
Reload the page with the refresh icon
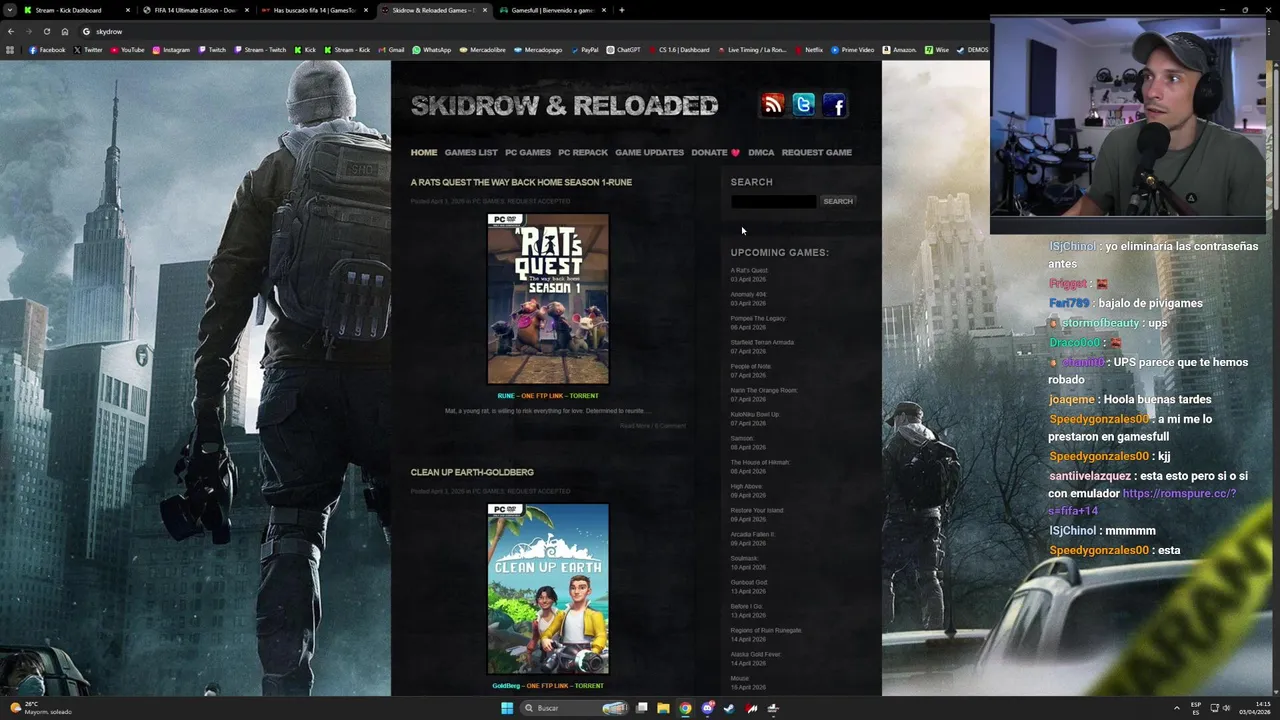[46, 31]
